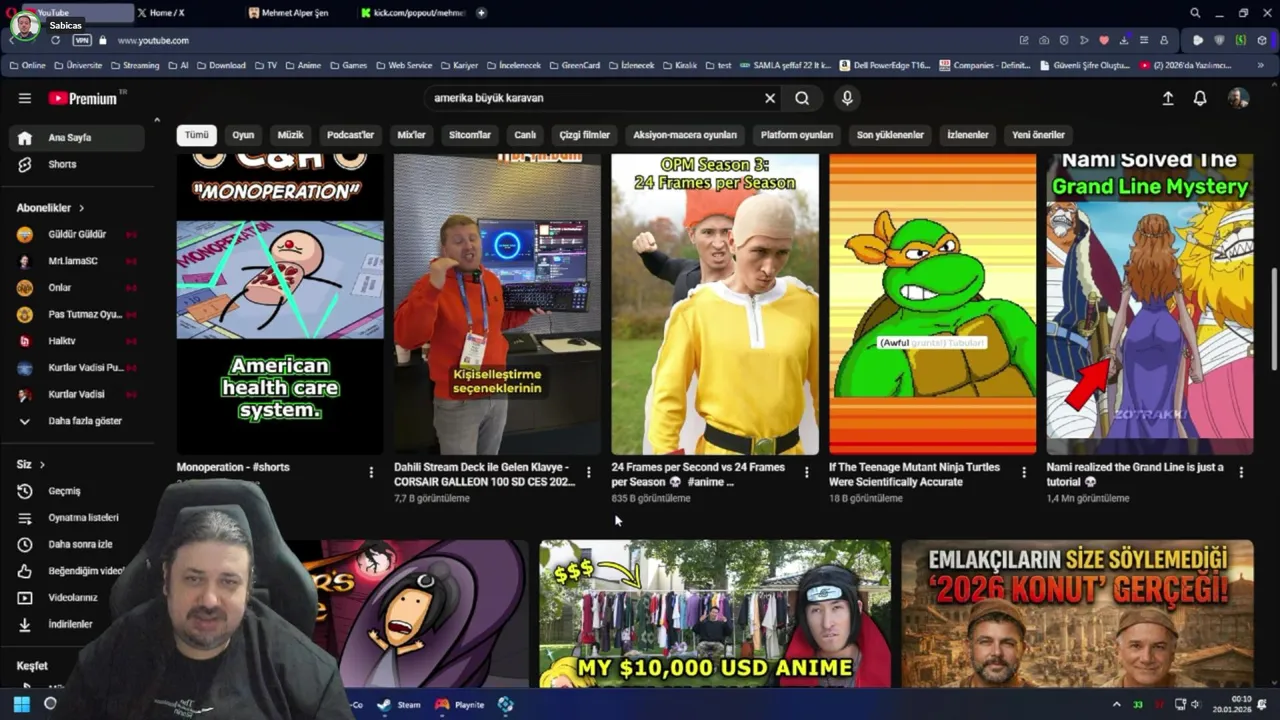Toggle the browser VPN badge

(x=81, y=40)
